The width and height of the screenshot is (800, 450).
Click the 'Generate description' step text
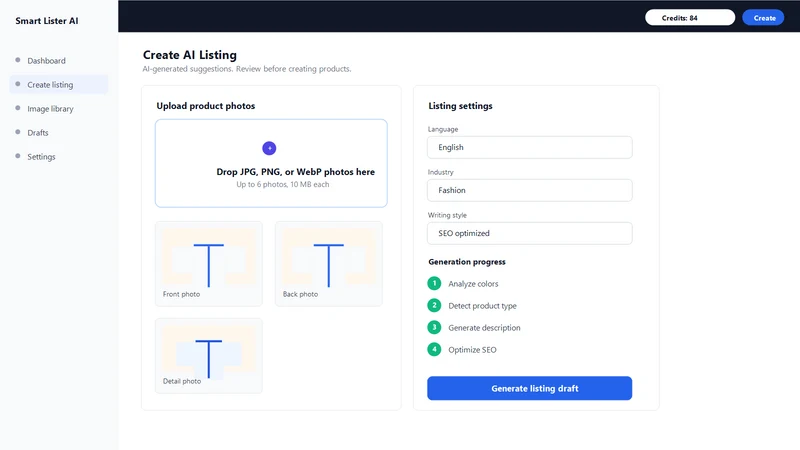click(485, 328)
